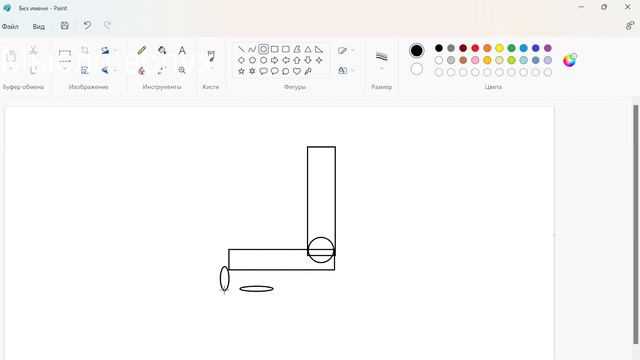Pick the dark red color swatch
This screenshot has width=640, height=360.
(463, 48)
